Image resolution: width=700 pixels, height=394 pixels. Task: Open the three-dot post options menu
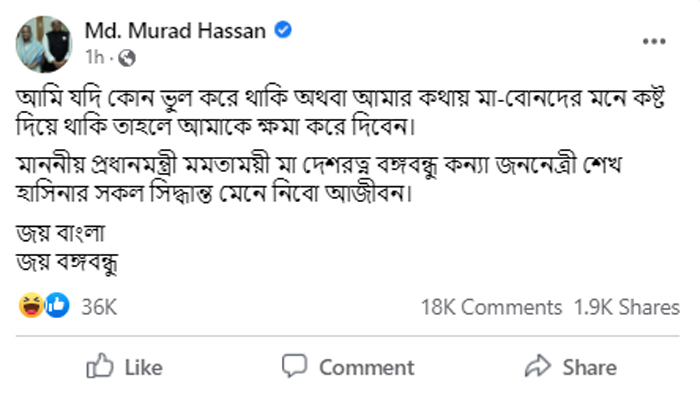coord(654,41)
